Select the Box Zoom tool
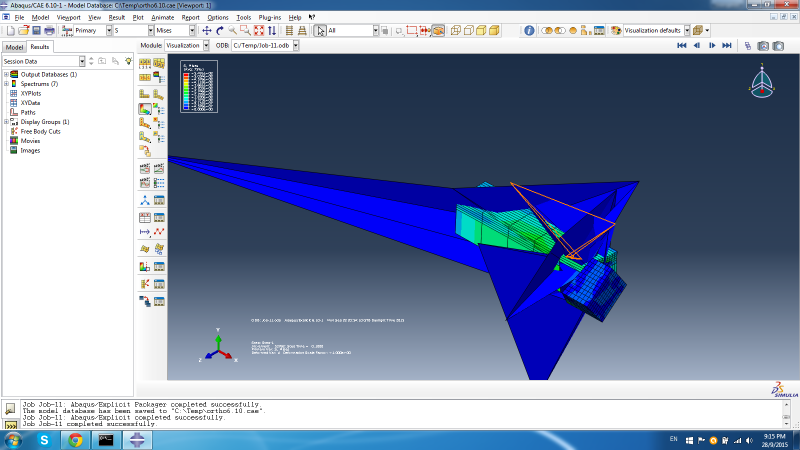 click(245, 31)
